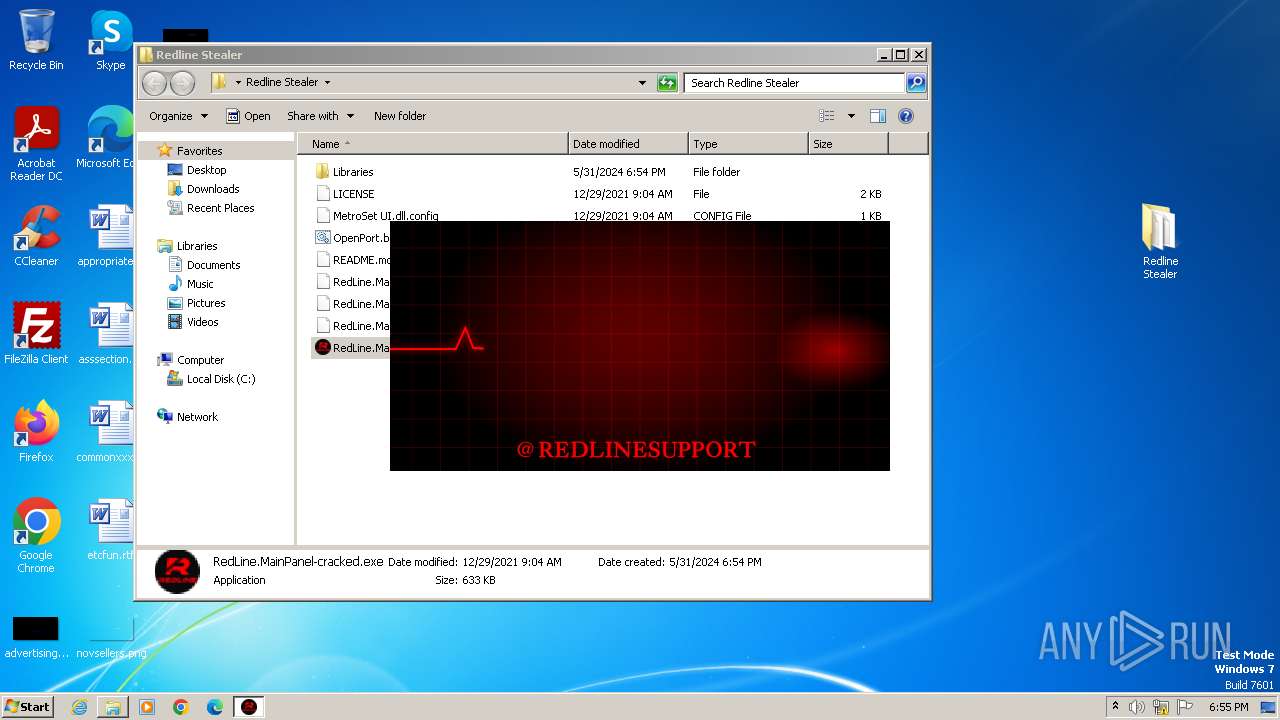Open the Share with dropdown
Screen dimensions: 1280x720
pos(320,116)
